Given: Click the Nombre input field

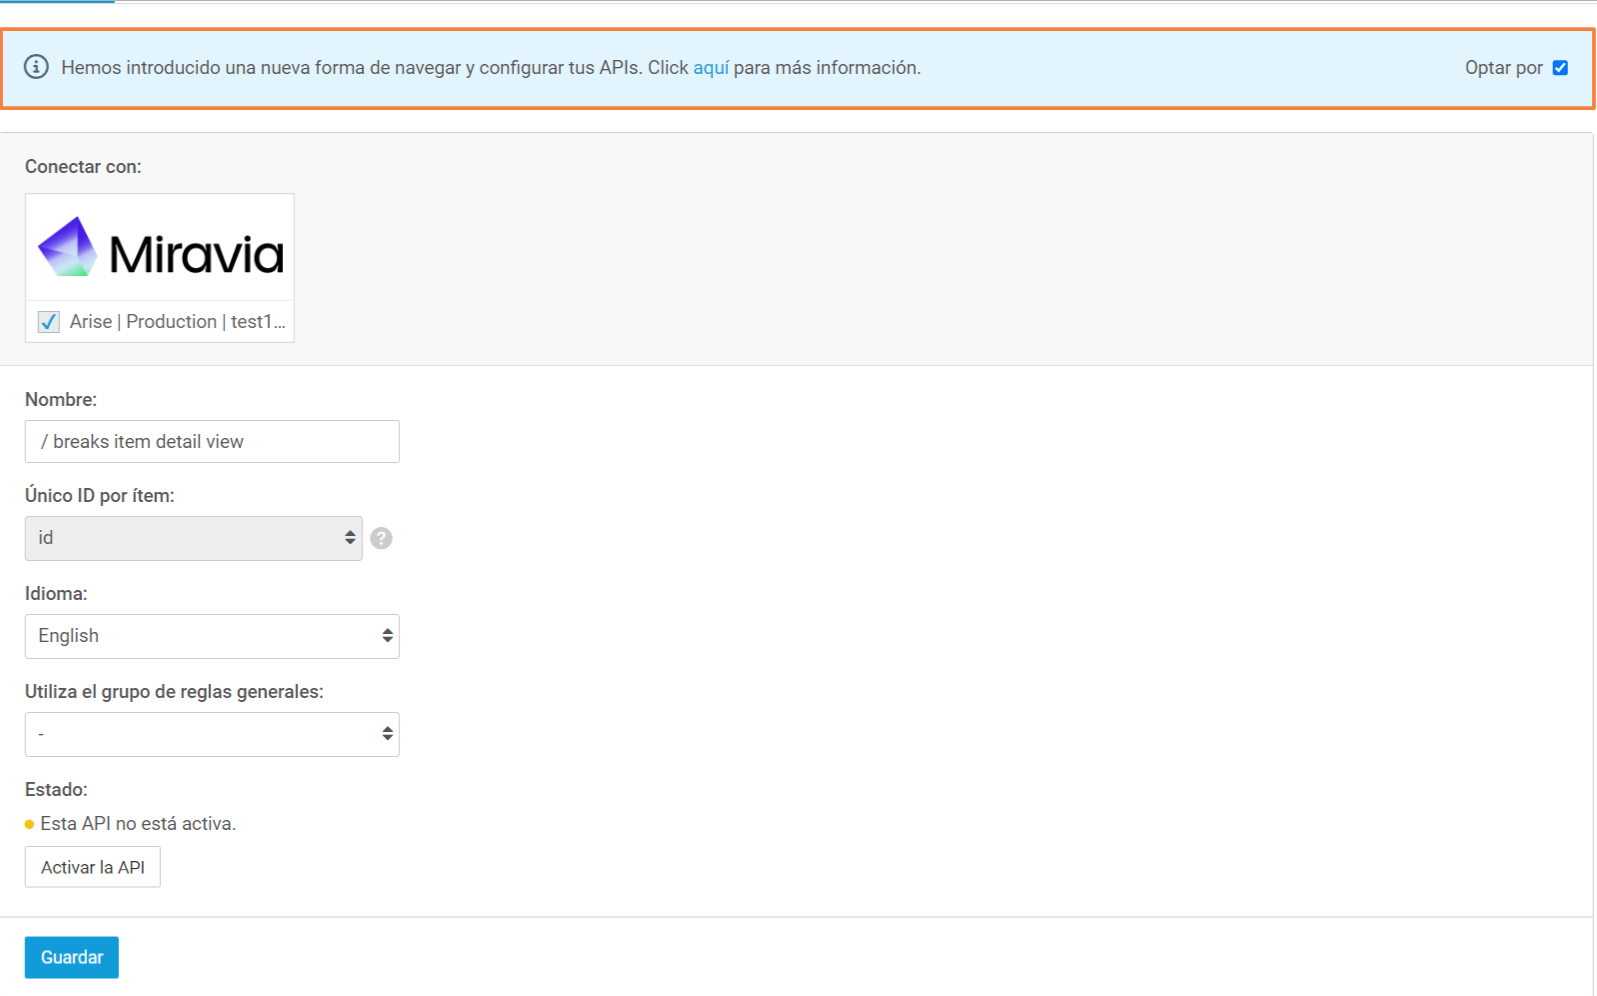Looking at the screenshot, I should point(212,441).
